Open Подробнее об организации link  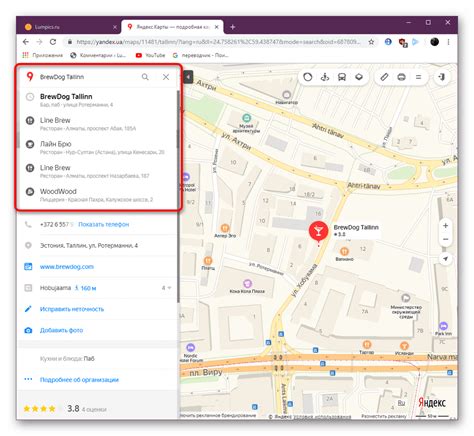[79, 380]
